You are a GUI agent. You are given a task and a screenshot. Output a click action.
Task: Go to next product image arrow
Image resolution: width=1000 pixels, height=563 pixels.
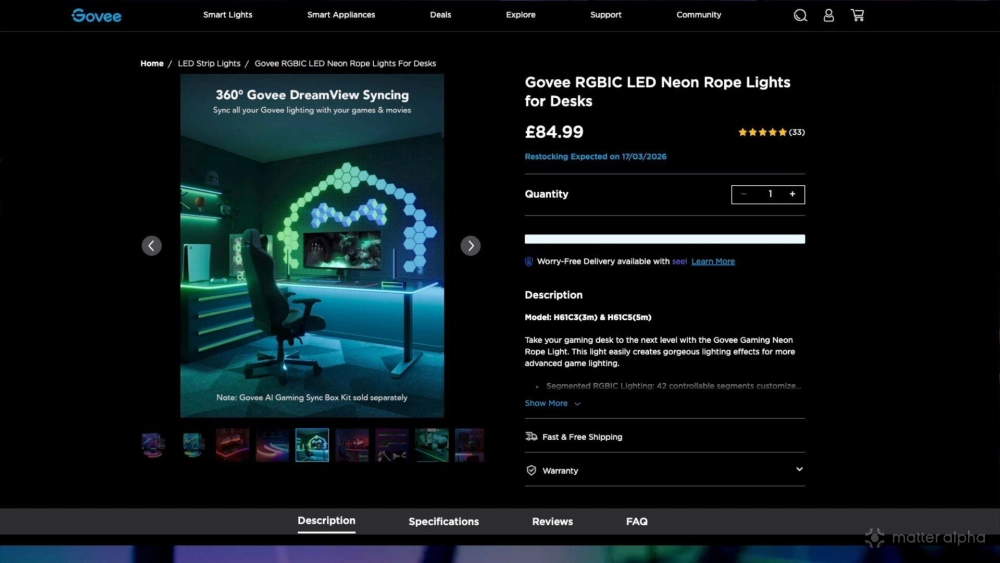click(x=470, y=246)
